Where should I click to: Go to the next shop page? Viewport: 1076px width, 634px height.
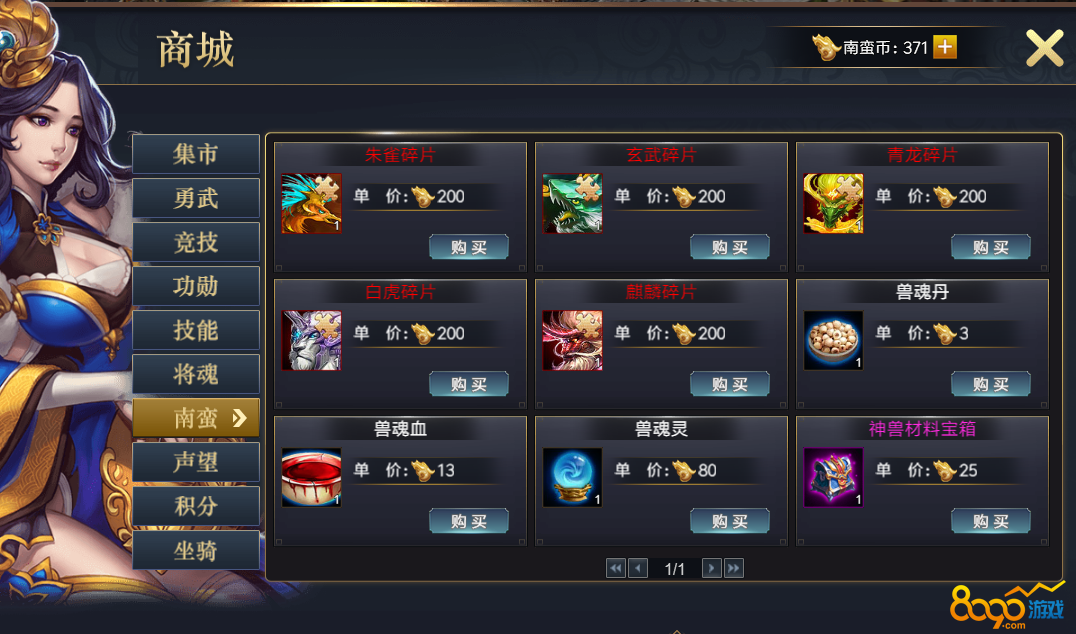712,568
